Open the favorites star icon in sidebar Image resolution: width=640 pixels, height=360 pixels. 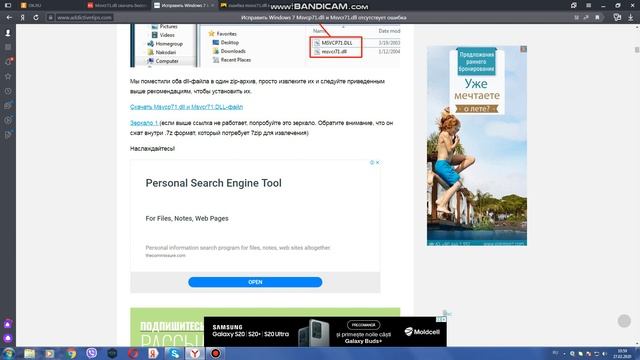tap(8, 76)
